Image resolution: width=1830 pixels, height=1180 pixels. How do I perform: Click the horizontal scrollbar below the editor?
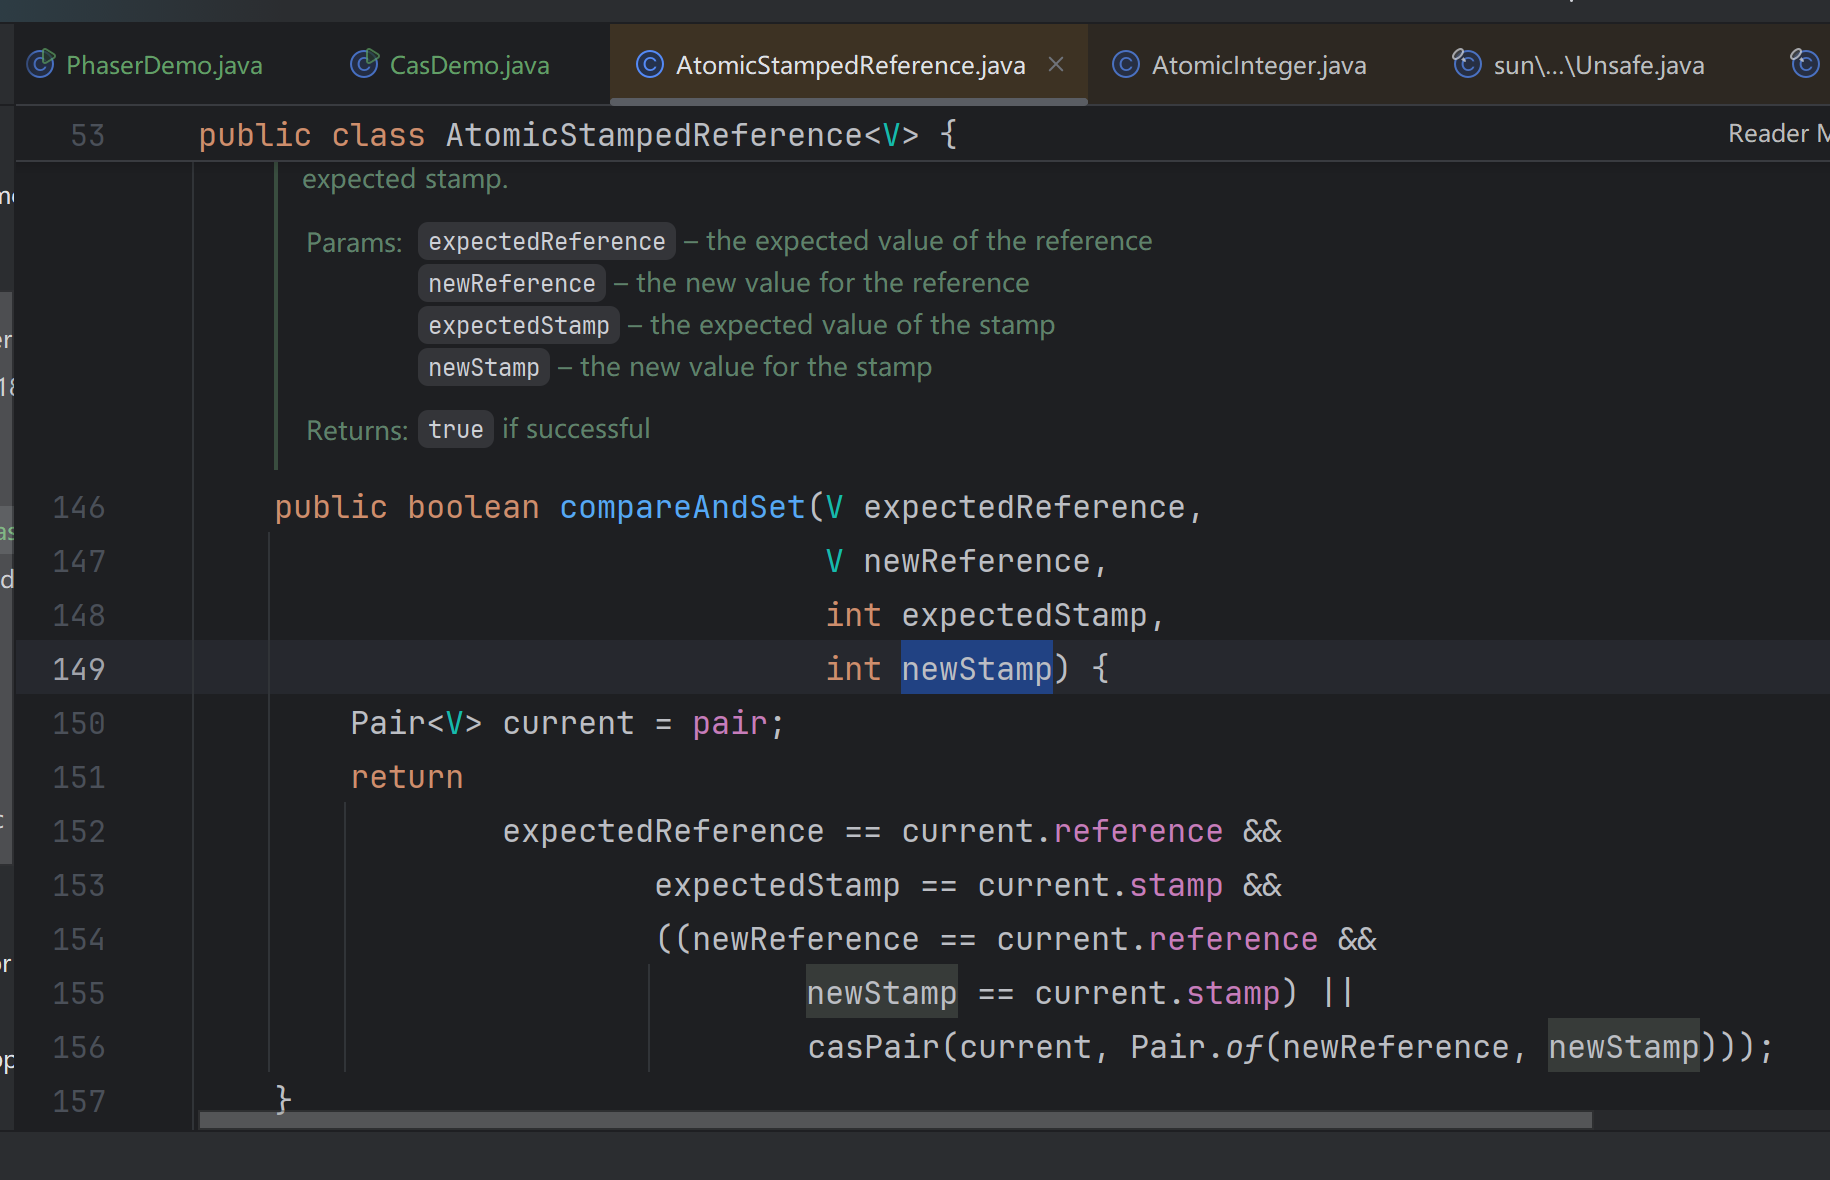pos(895,1120)
